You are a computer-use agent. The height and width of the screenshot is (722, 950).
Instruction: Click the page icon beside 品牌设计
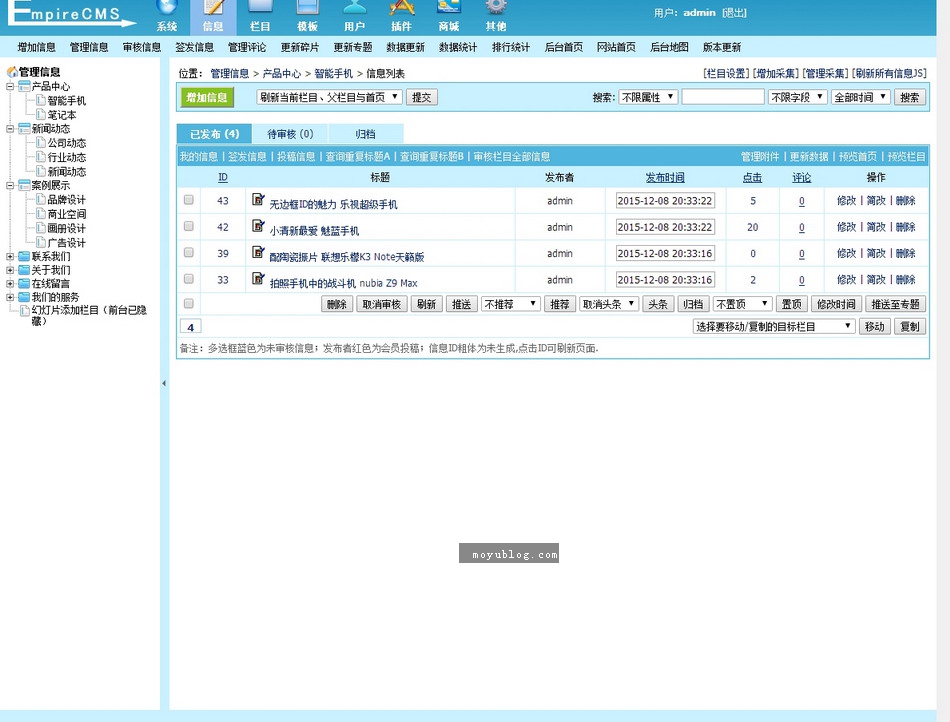coord(41,199)
